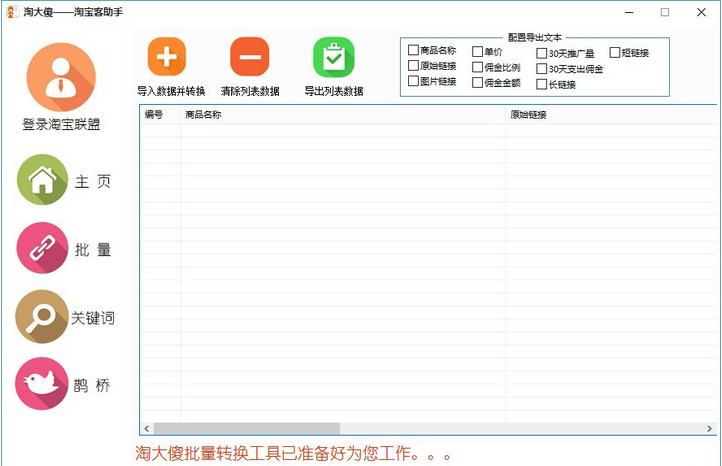722x466 pixels.
Task: Check the 佣金比例 option
Action: pos(477,67)
